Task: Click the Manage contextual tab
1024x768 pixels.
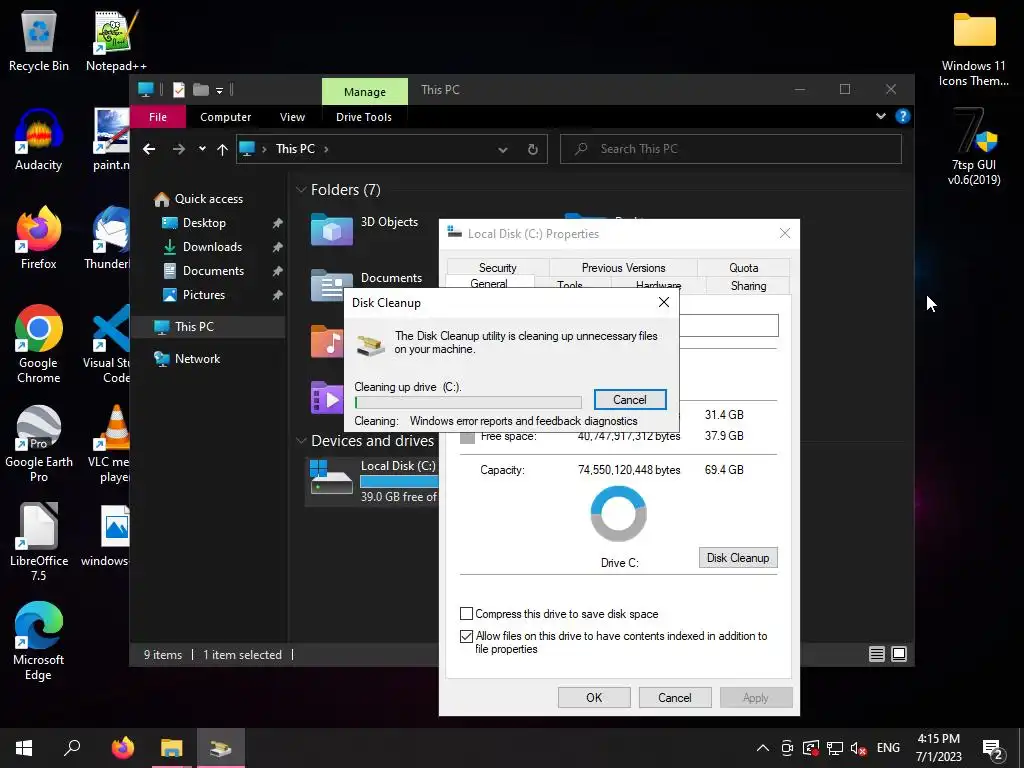Action: point(364,91)
